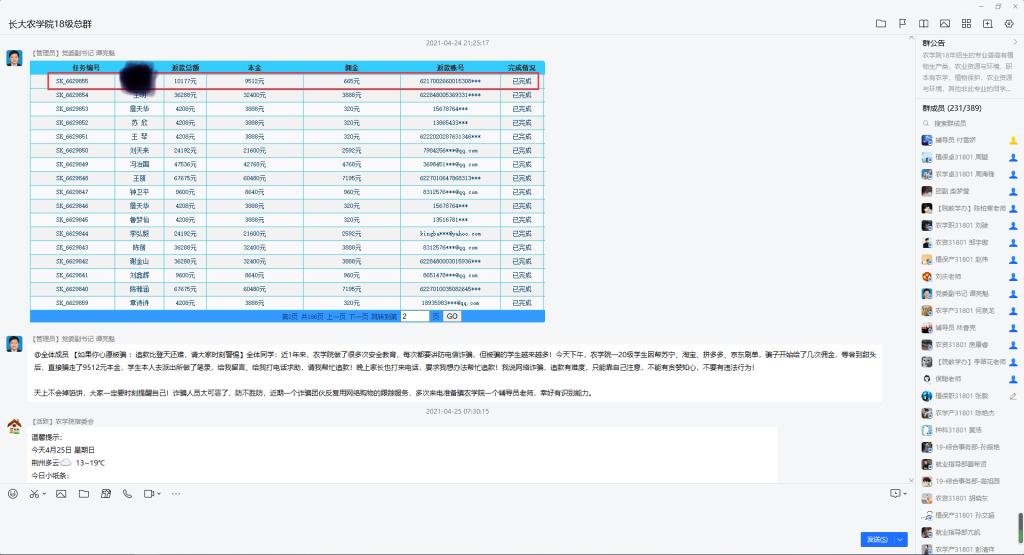Click the GO button under the table
Image resolution: width=1024 pixels, height=555 pixels.
pyautogui.click(x=452, y=315)
